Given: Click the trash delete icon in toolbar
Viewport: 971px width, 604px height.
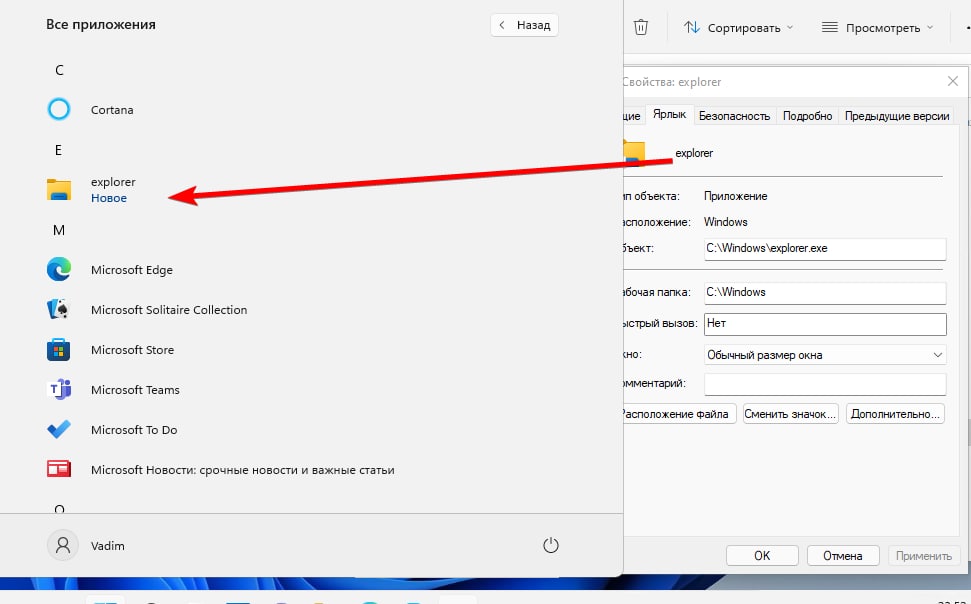Looking at the screenshot, I should [641, 27].
